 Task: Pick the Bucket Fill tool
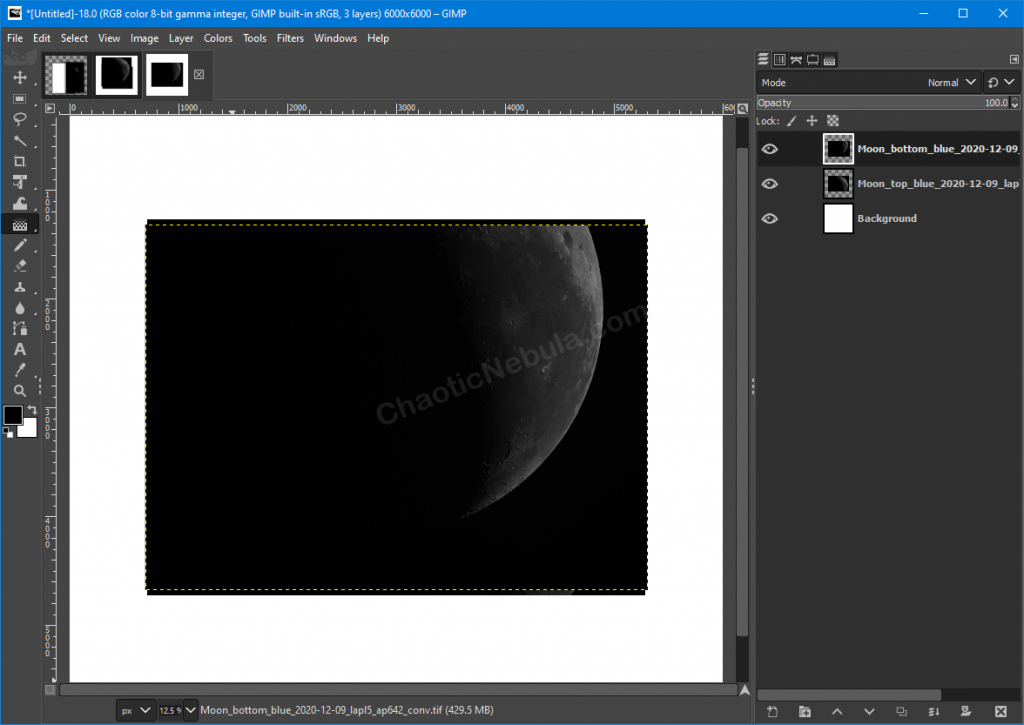(20, 203)
